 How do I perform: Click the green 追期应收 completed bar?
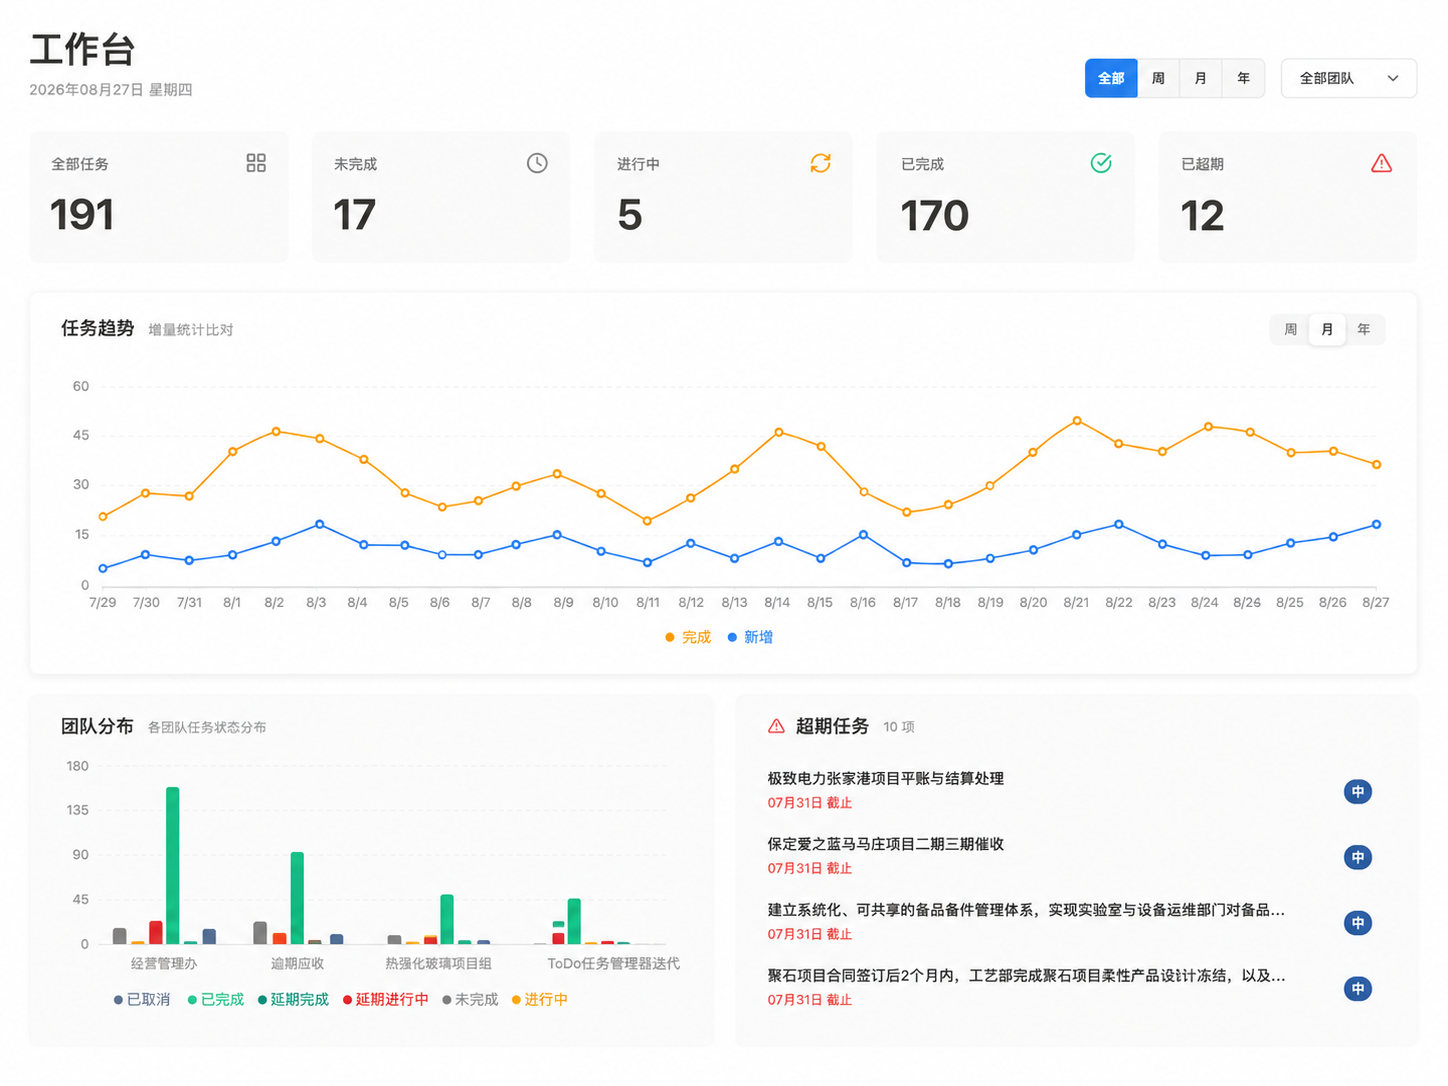pos(297,898)
